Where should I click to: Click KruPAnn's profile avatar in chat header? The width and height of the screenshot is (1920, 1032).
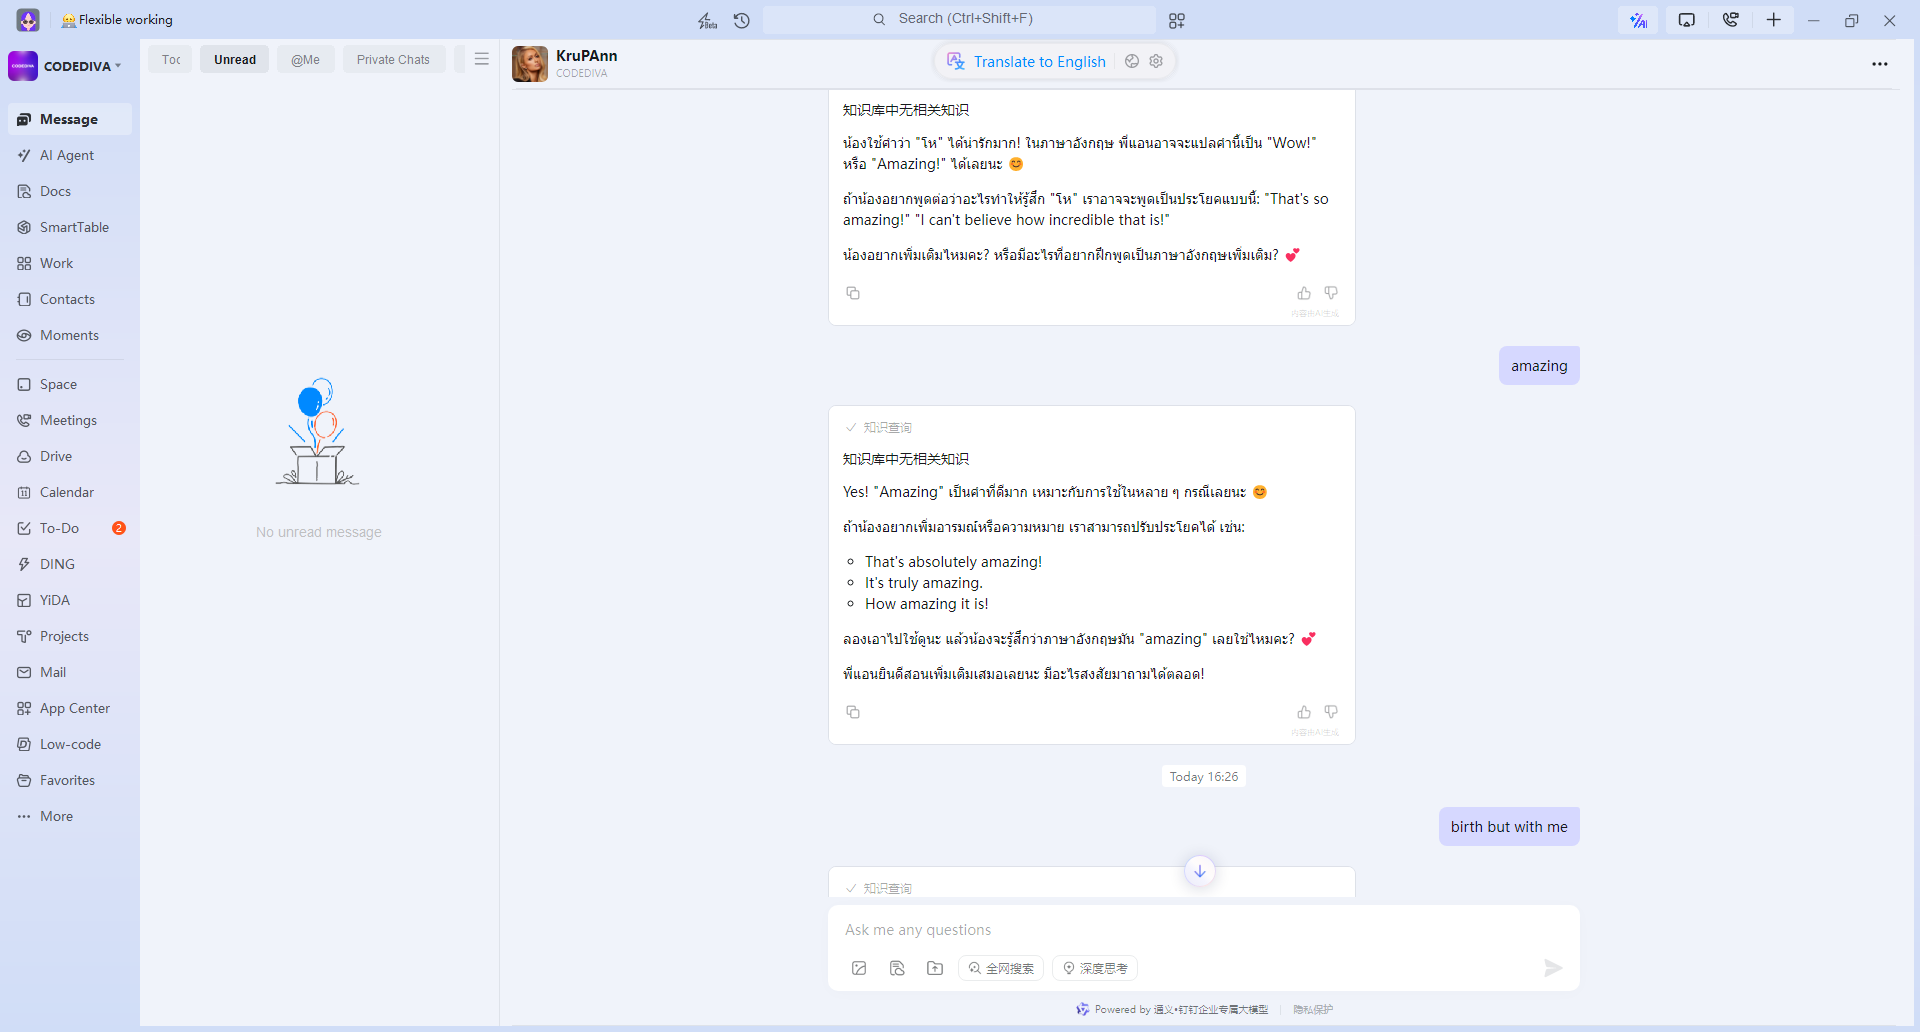tap(530, 64)
